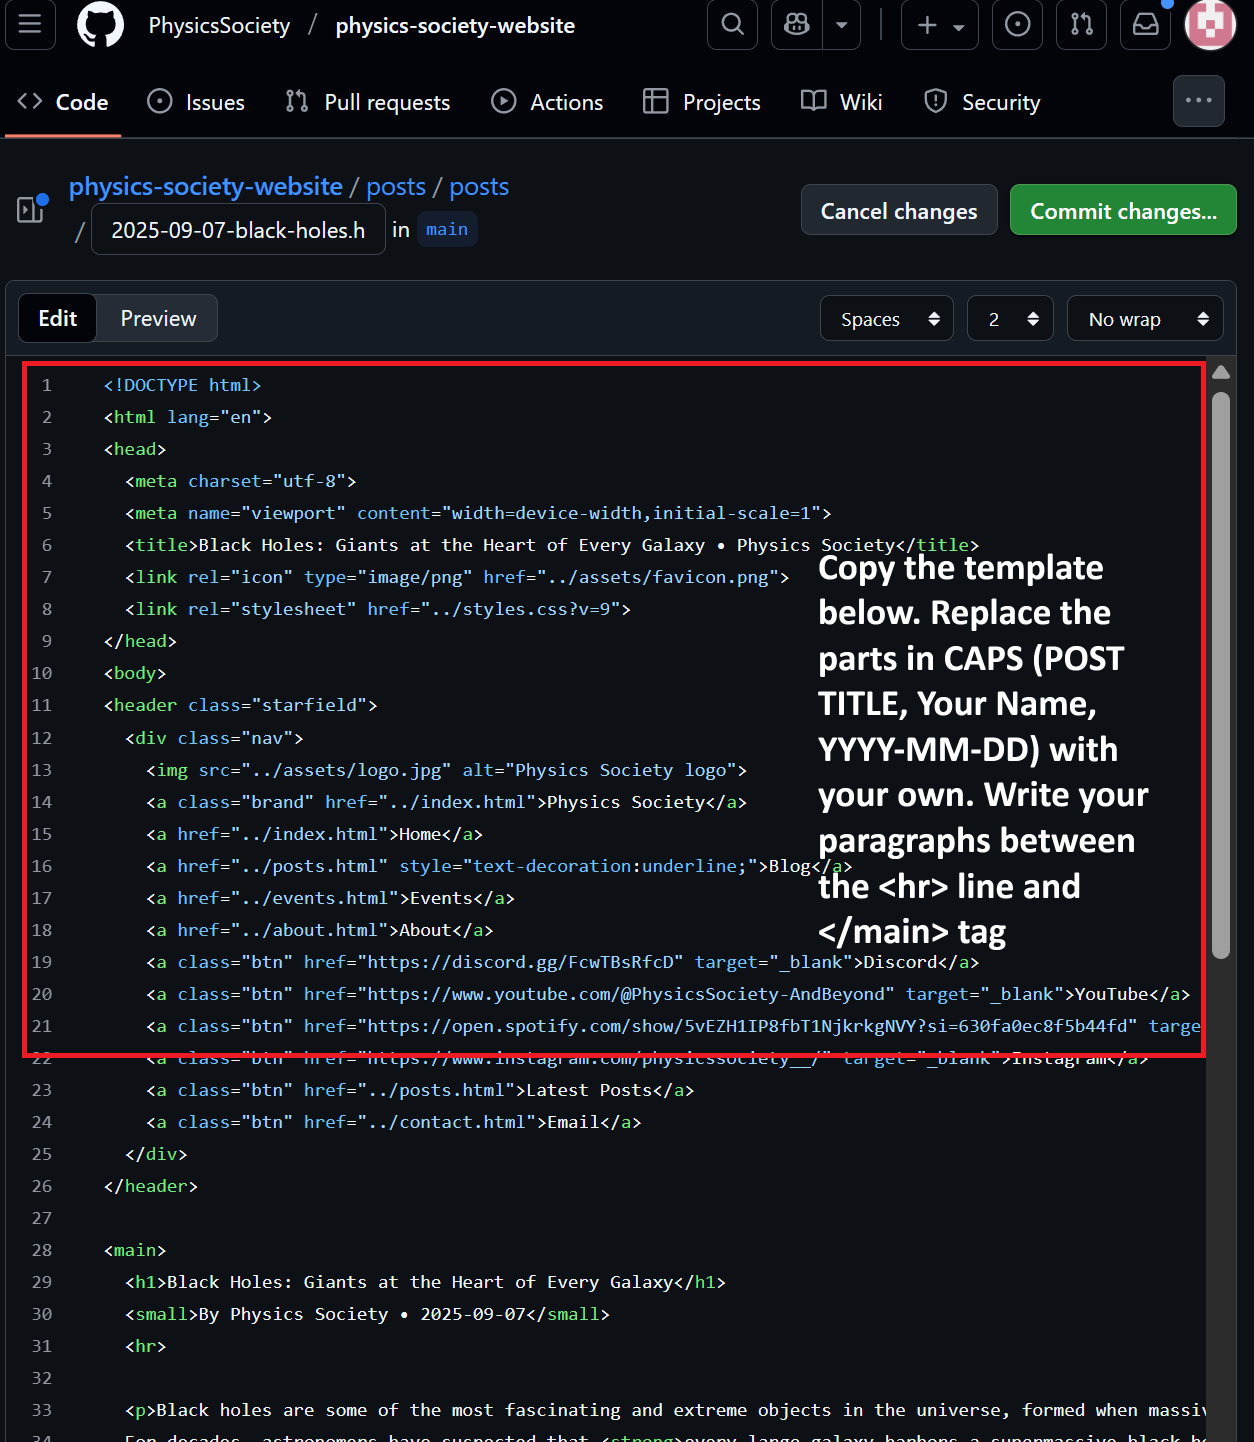Click Commit changes

click(1122, 210)
